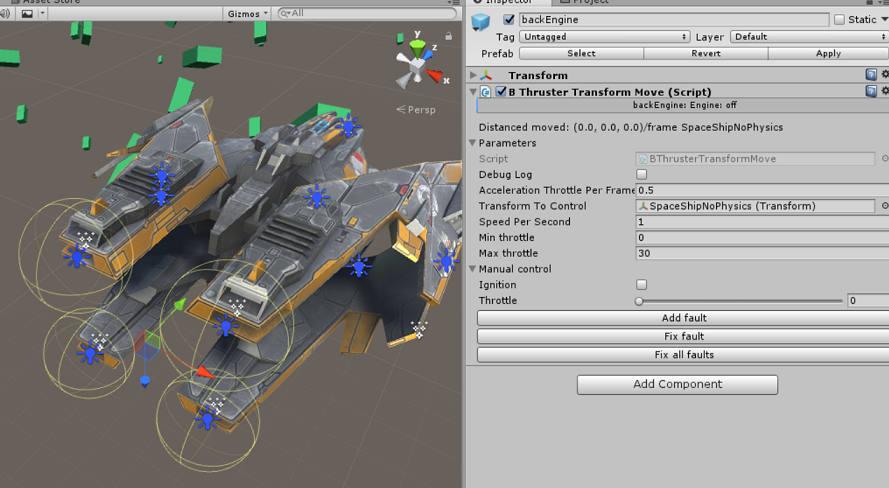The width and height of the screenshot is (889, 488).
Task: Click the Prefab Apply button
Action: (828, 53)
